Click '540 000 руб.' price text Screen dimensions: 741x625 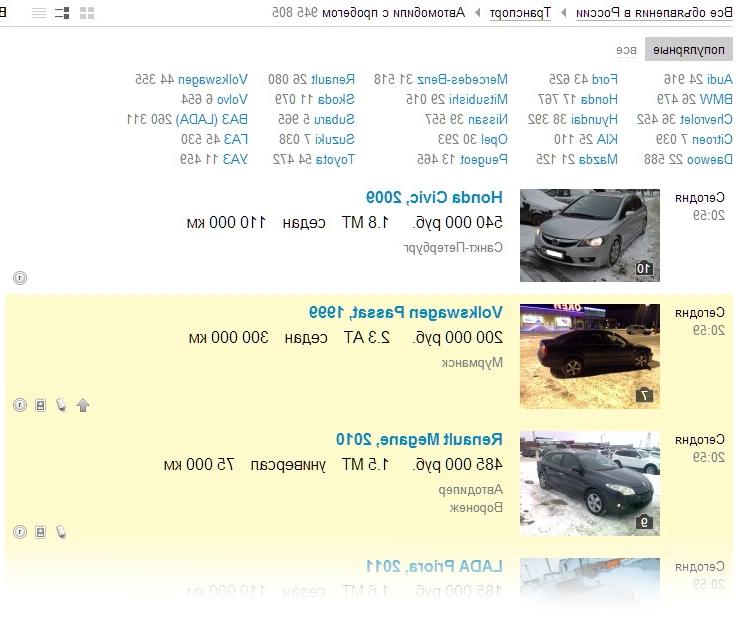[458, 223]
